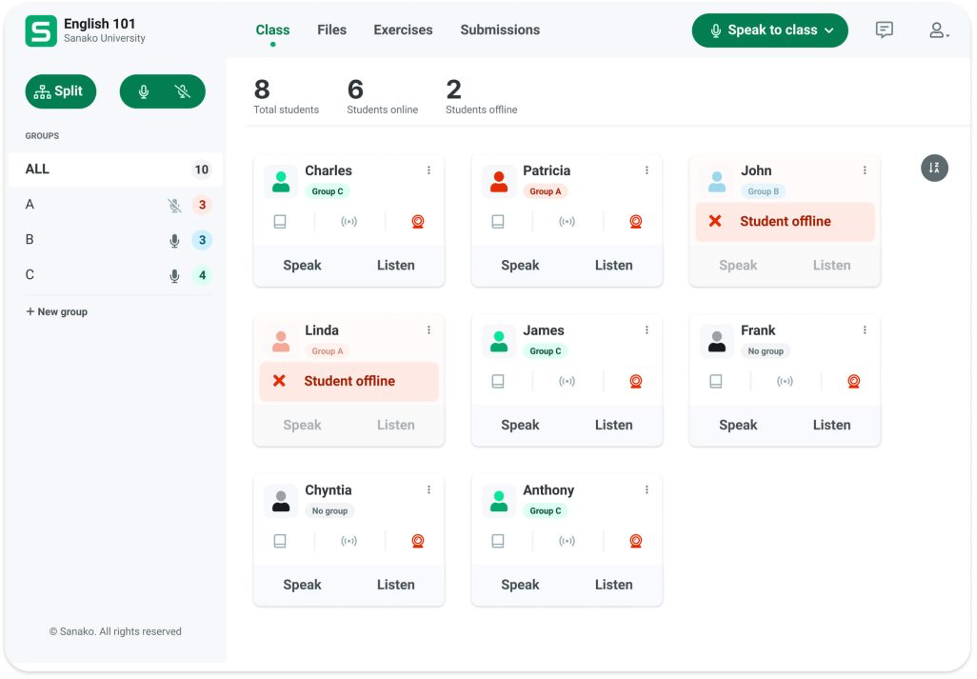Click the webcam icon on Frank's card
The height and width of the screenshot is (679, 977).
853,381
